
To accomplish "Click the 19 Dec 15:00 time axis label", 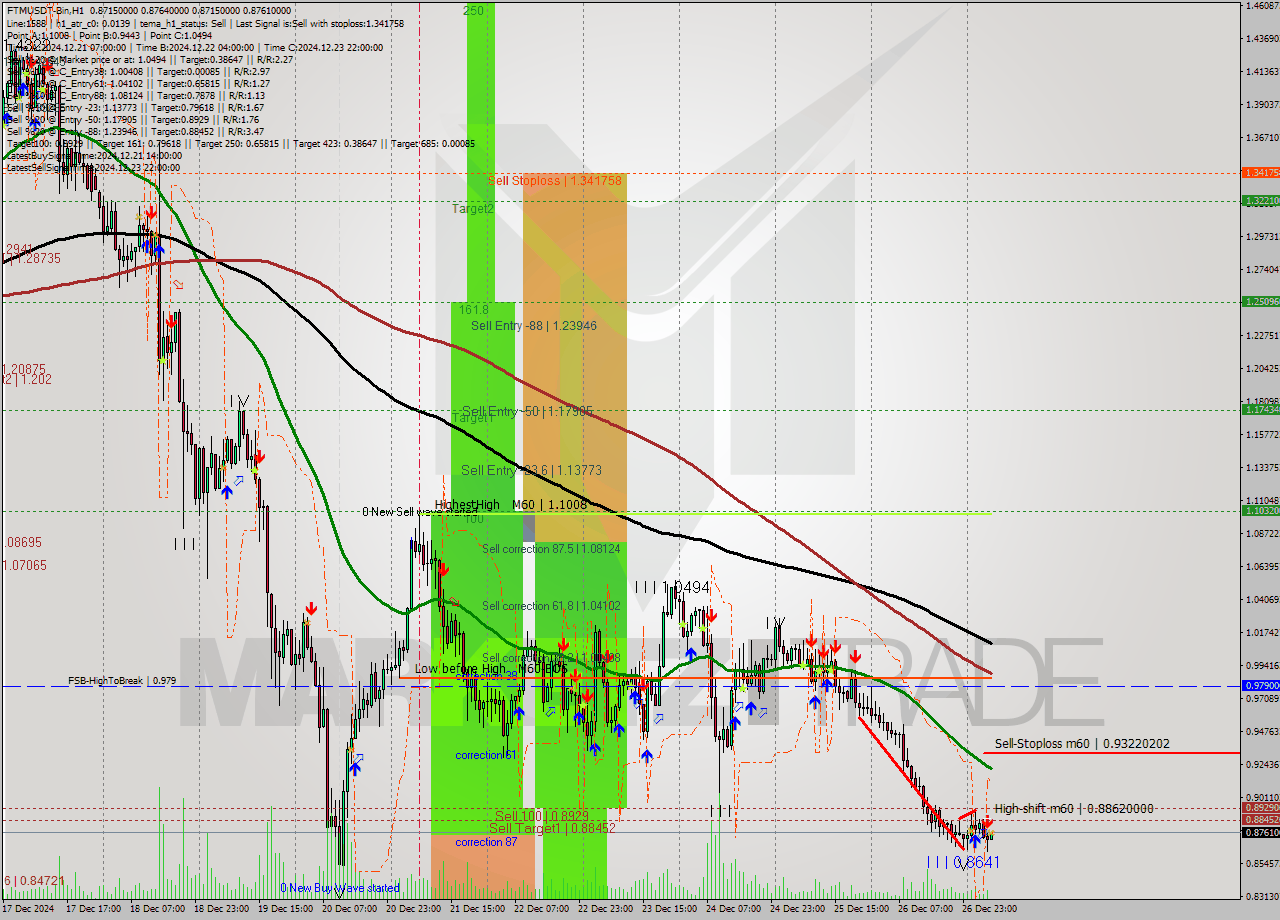I will point(286,909).
